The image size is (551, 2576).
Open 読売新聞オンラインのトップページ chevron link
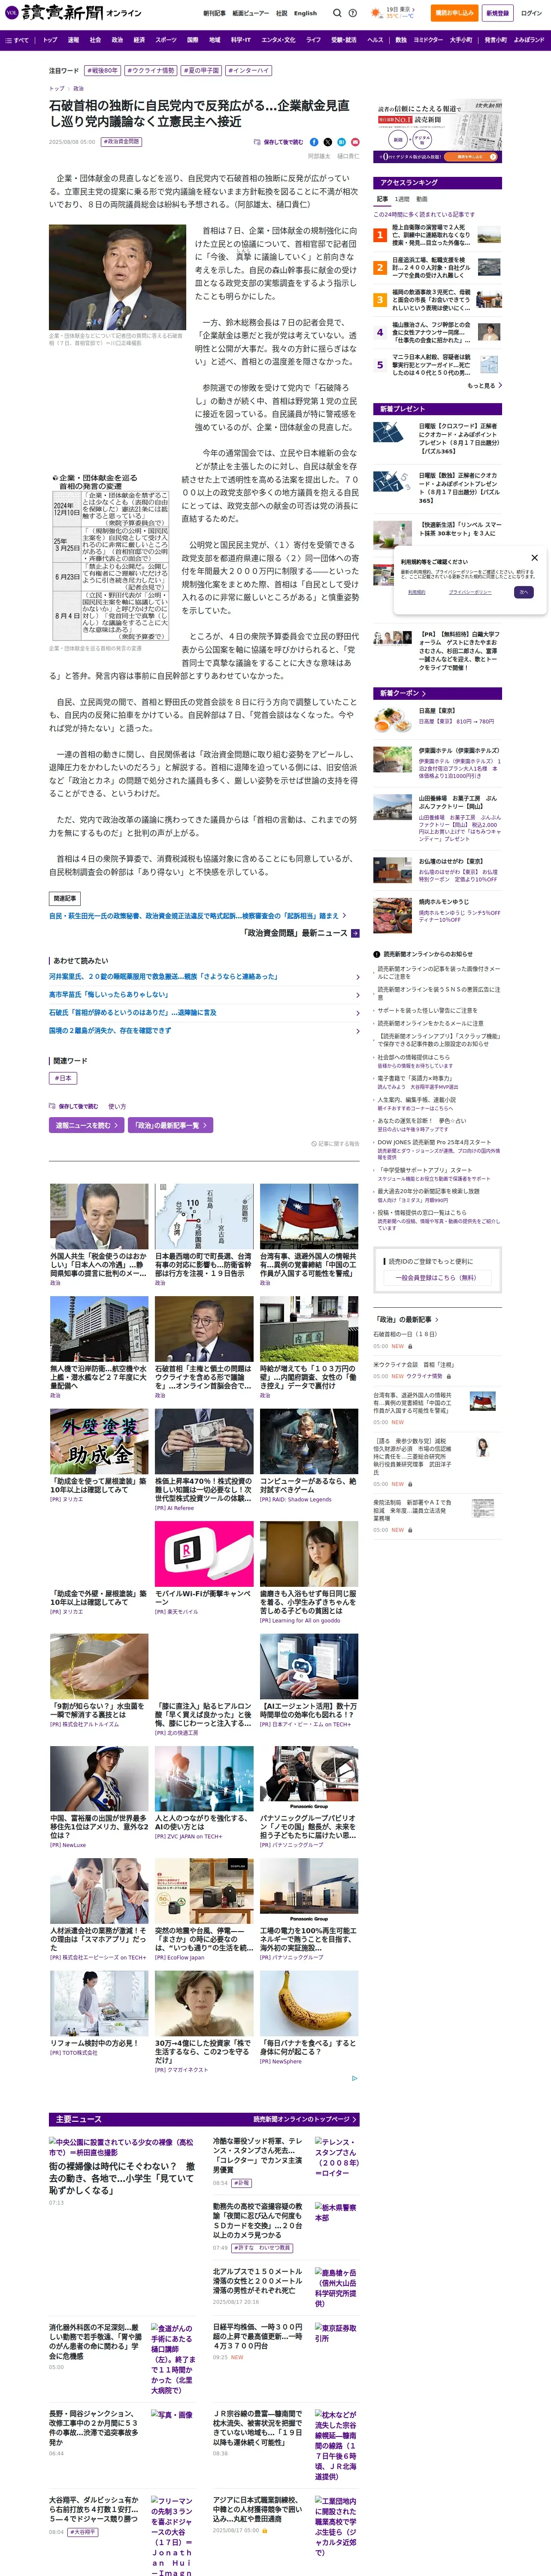click(x=305, y=2119)
